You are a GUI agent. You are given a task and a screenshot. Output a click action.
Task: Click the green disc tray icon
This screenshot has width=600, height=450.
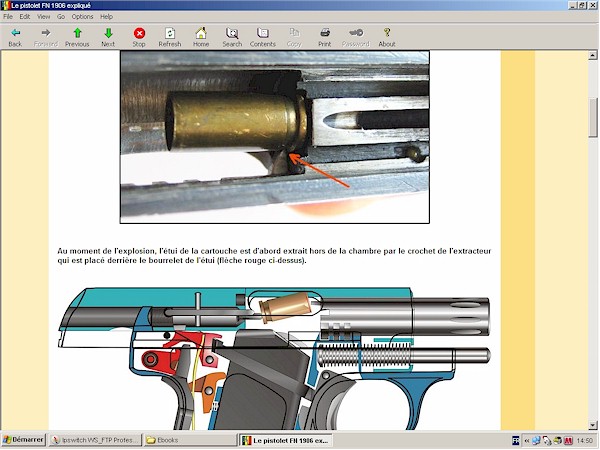(558, 440)
